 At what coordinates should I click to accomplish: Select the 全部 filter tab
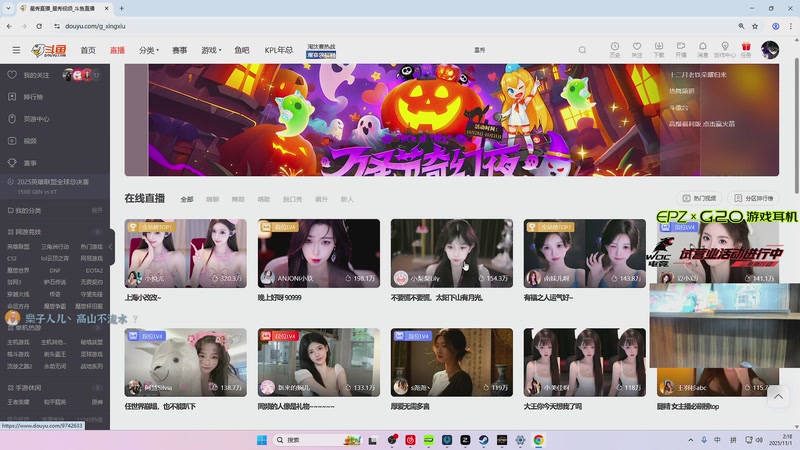pyautogui.click(x=187, y=199)
